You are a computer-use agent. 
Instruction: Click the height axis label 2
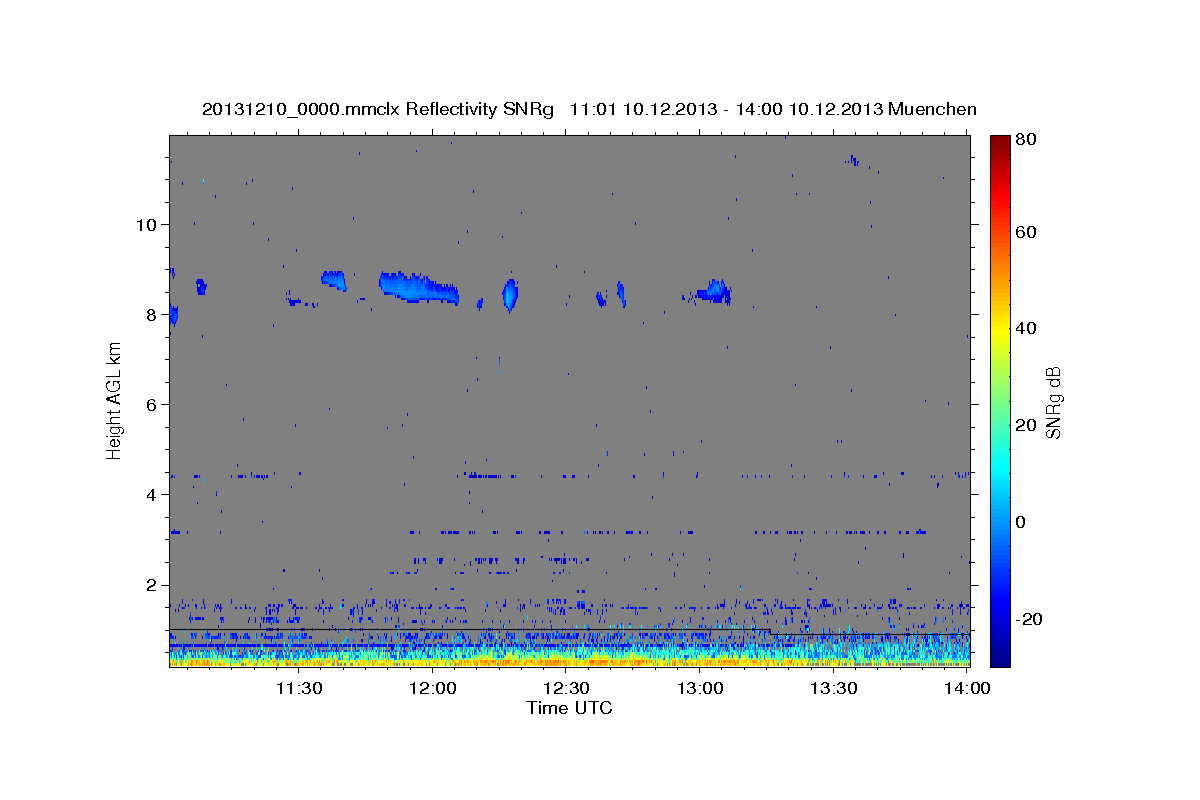click(x=151, y=585)
